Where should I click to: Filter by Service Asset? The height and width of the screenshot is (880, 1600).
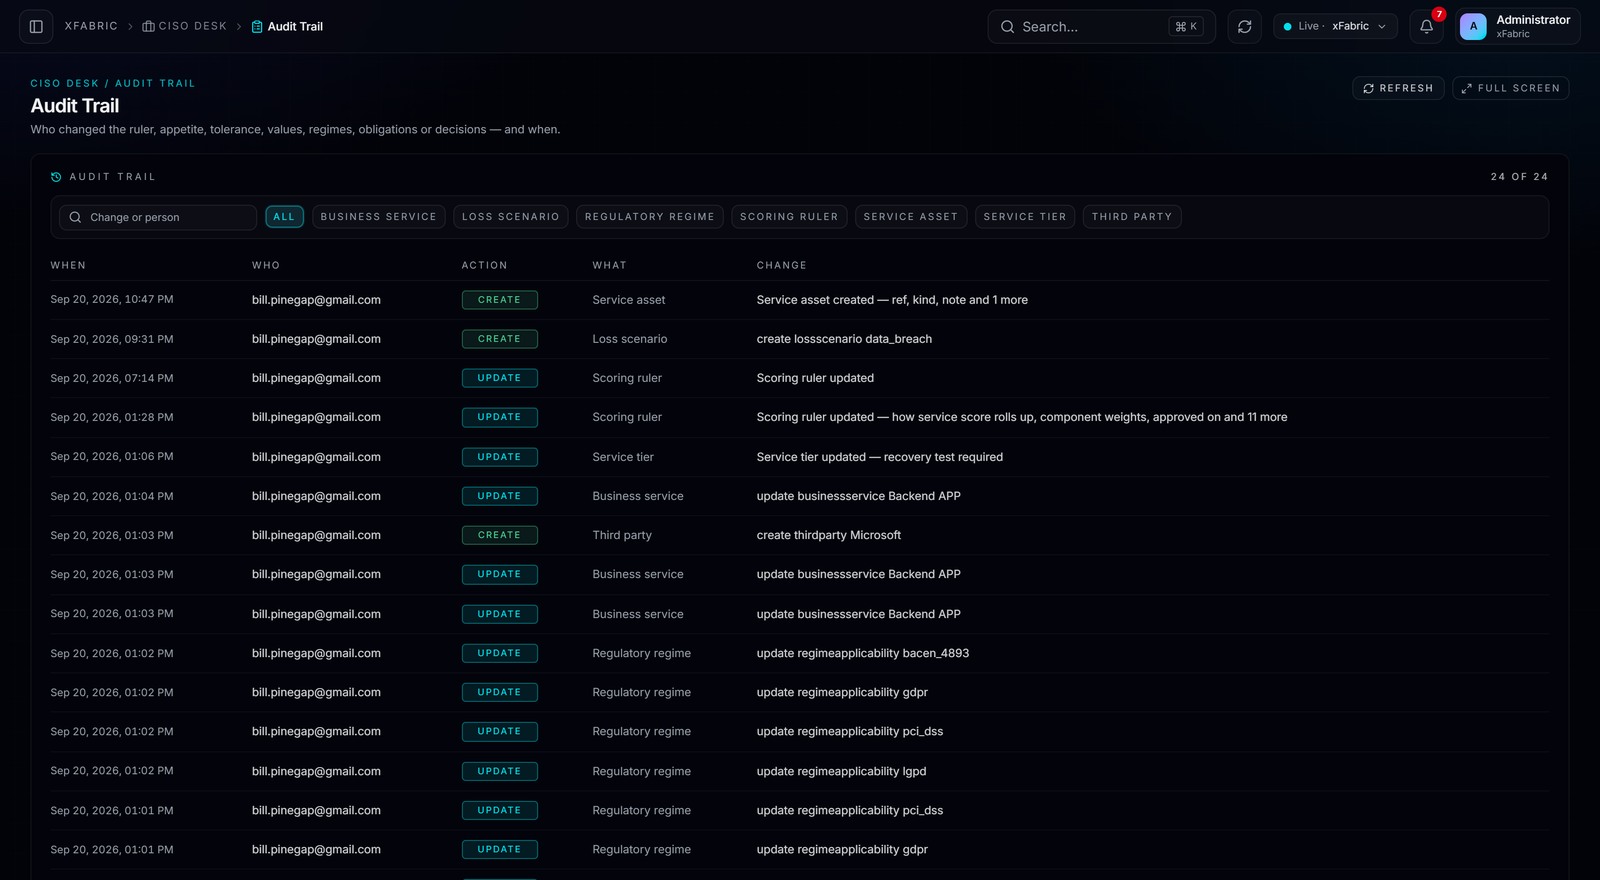[x=911, y=217]
